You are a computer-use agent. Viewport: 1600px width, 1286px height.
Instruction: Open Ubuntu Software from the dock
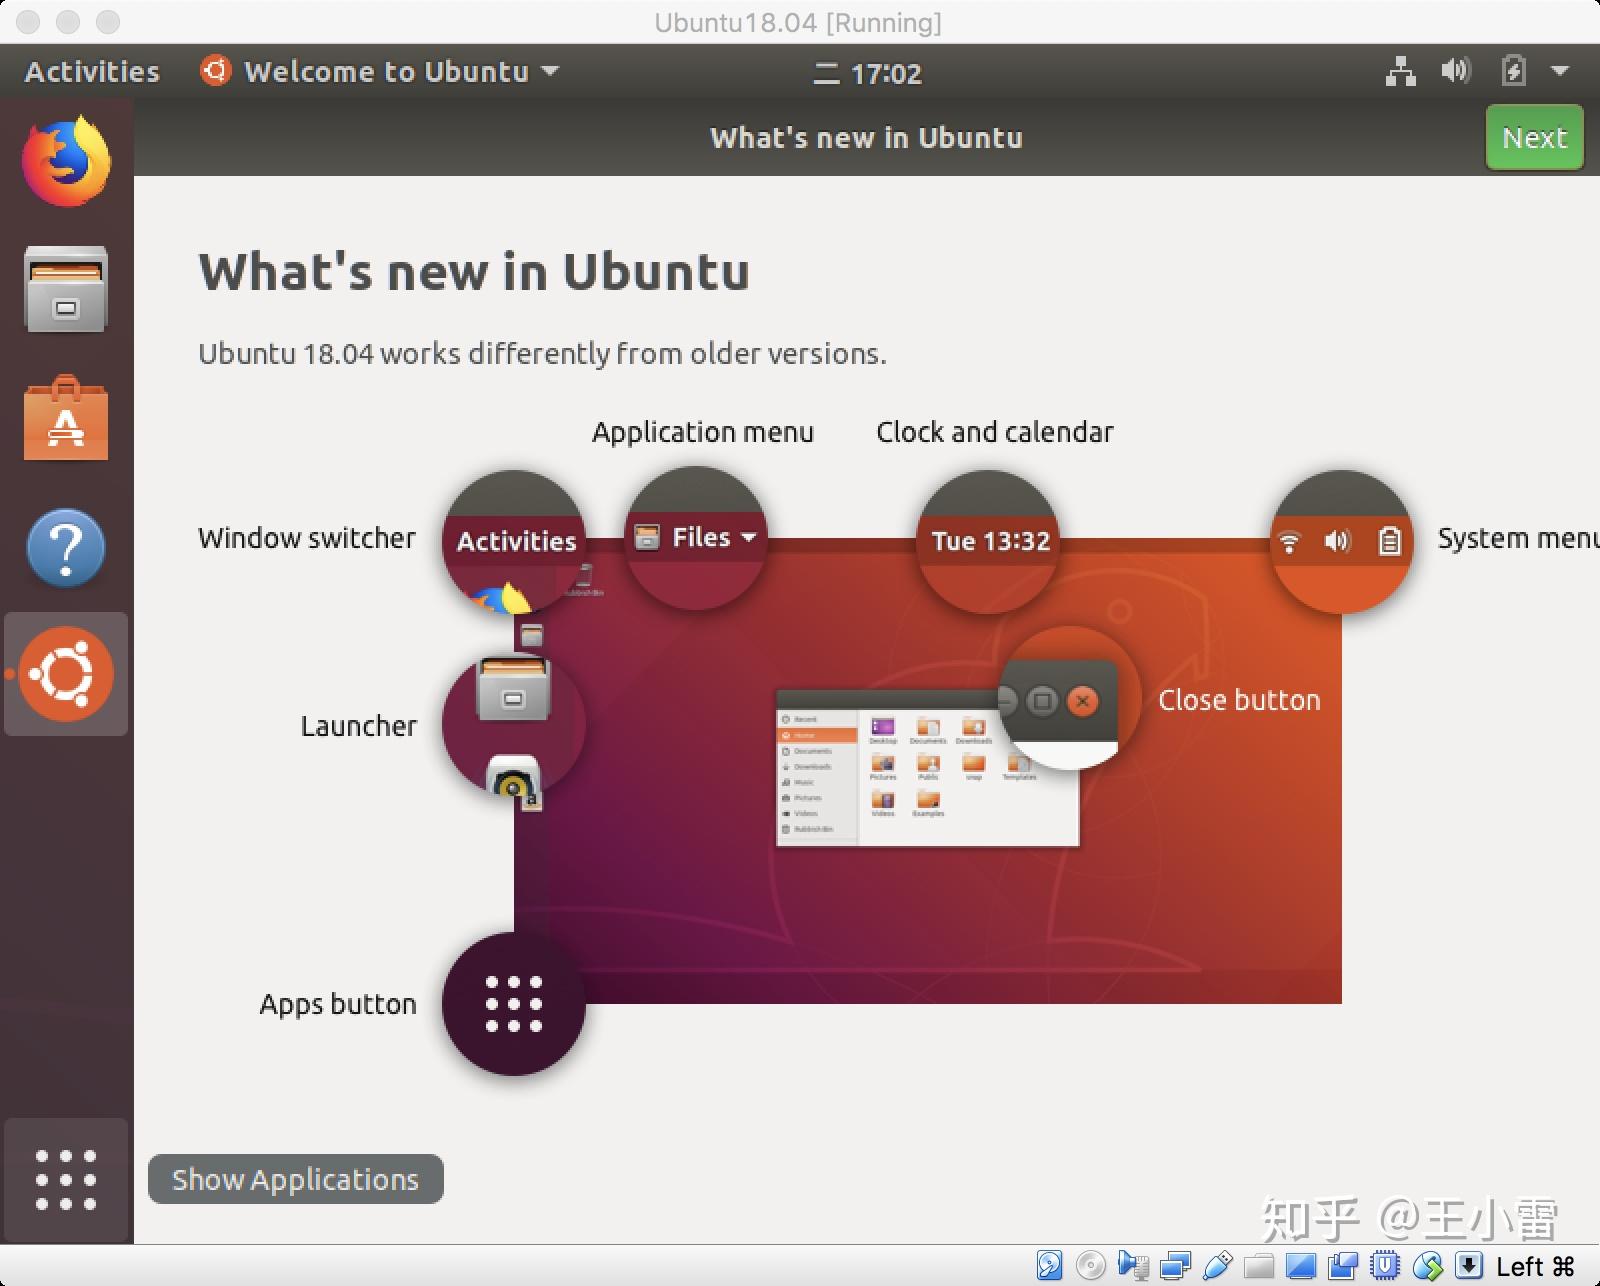(x=66, y=418)
